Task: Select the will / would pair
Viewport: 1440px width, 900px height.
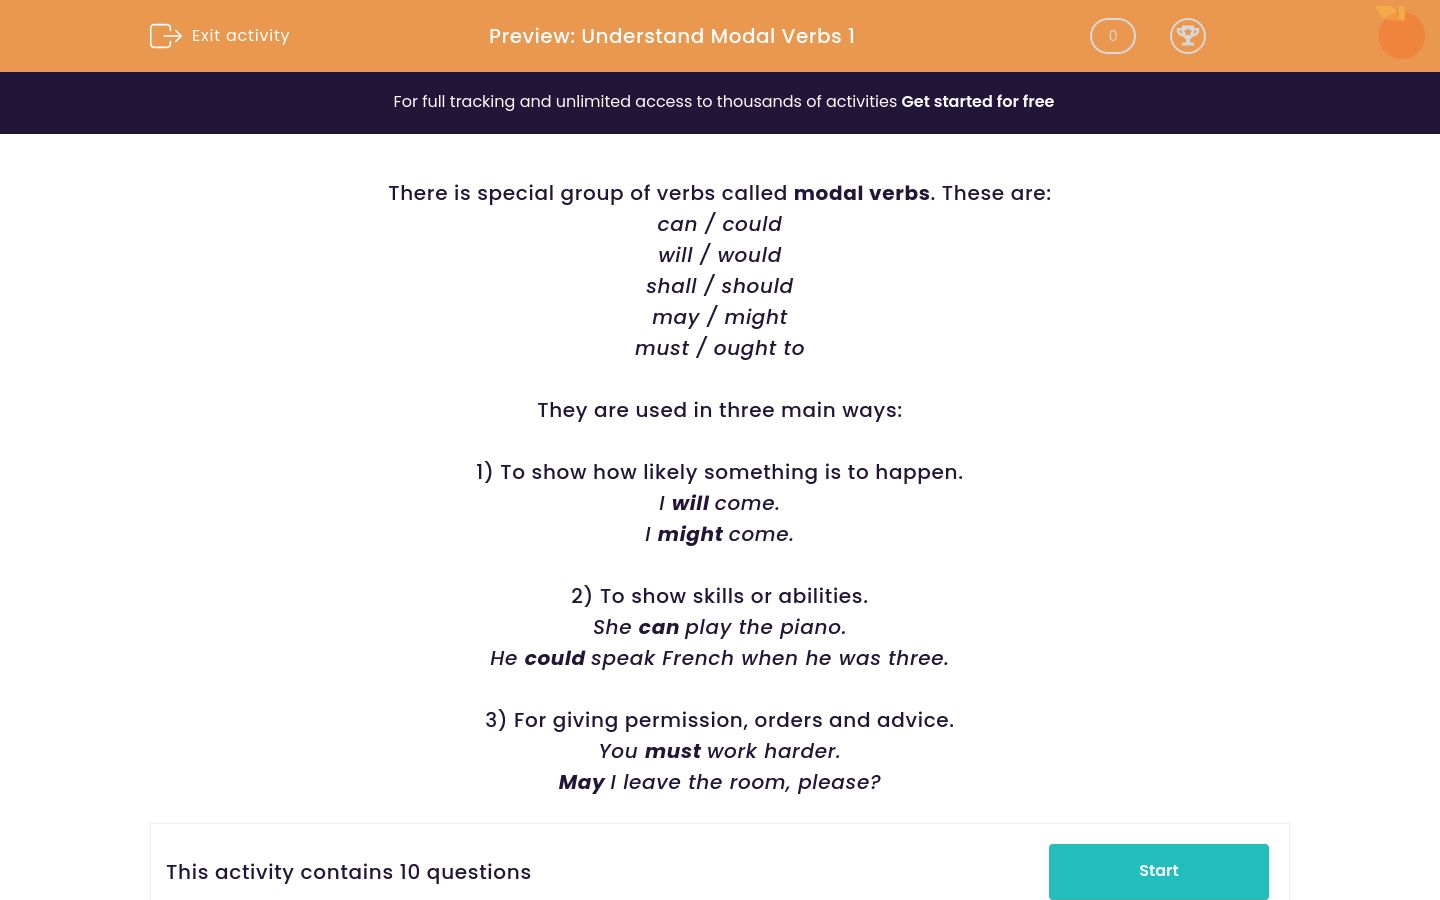Action: 719,255
